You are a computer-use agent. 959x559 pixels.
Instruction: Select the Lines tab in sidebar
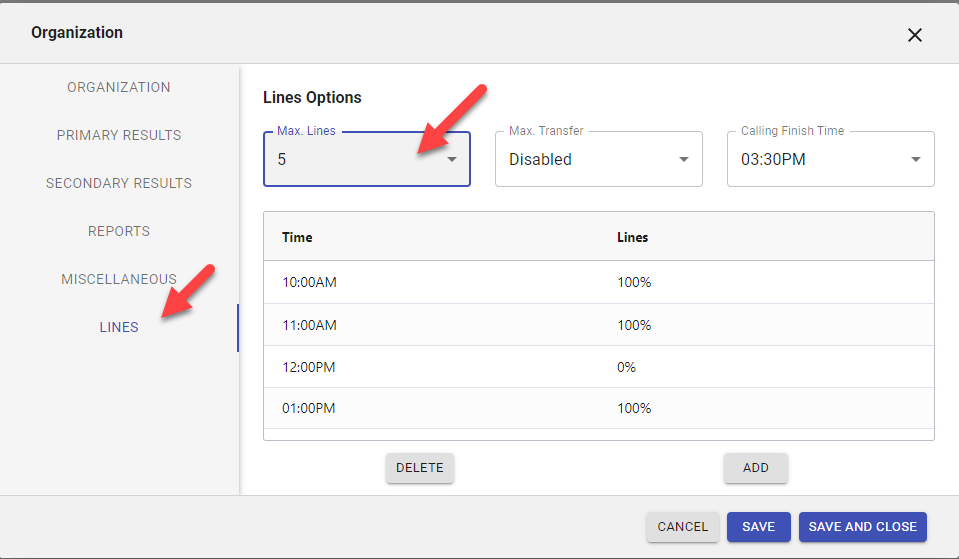pyautogui.click(x=119, y=327)
